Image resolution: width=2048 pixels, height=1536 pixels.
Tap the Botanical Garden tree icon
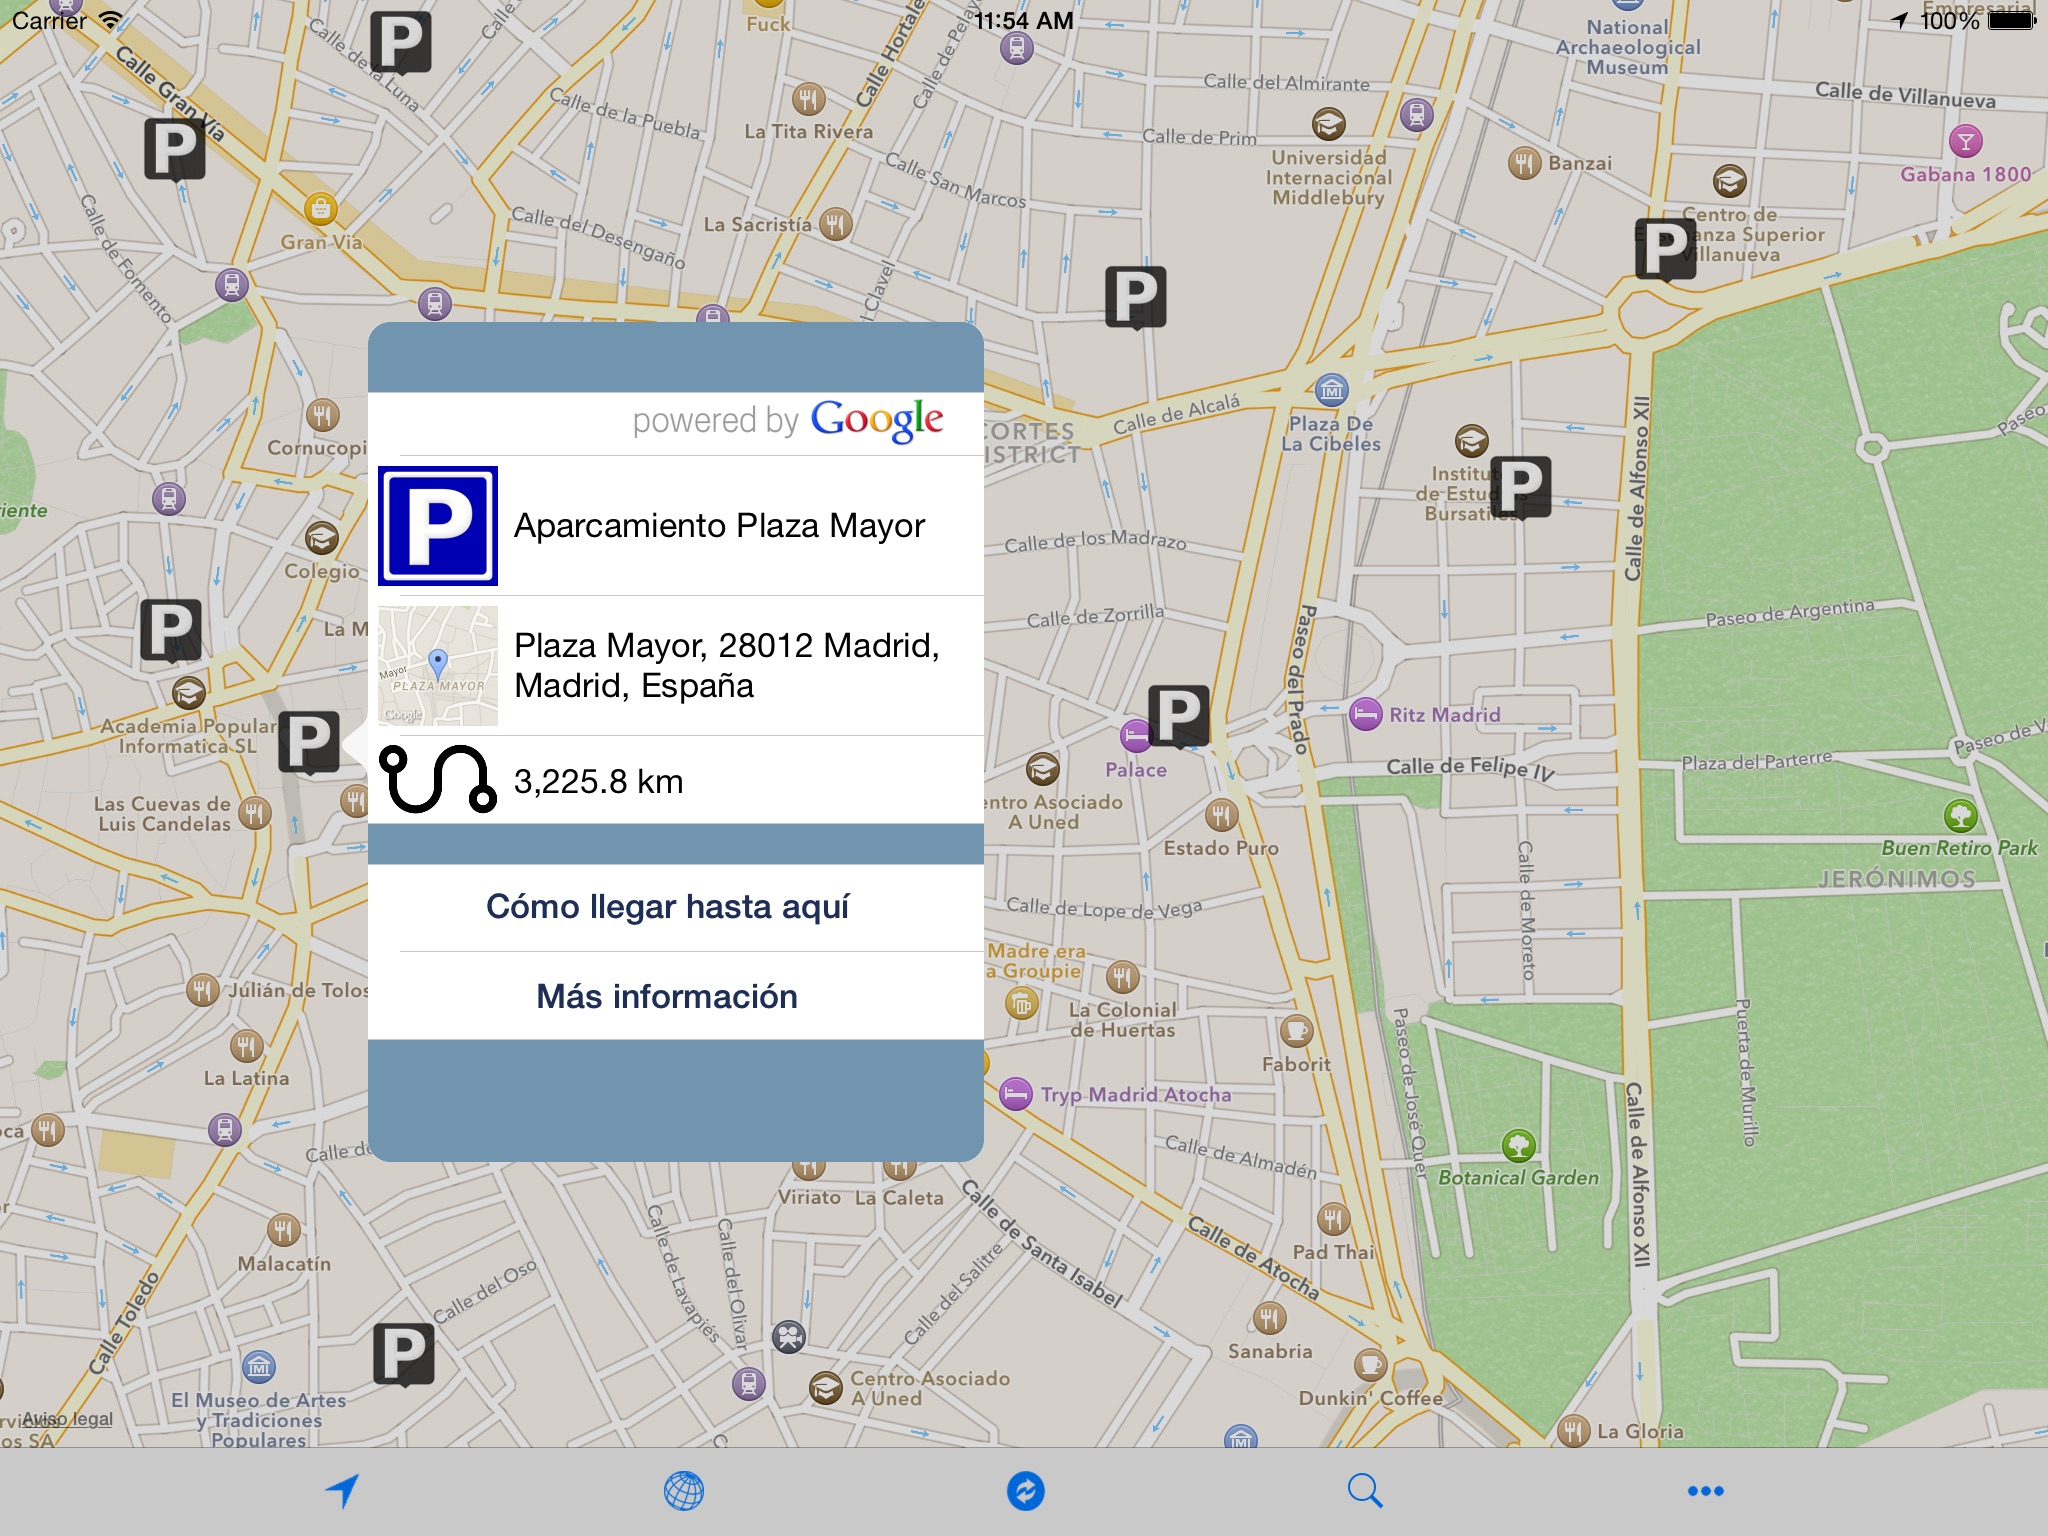[1518, 1146]
